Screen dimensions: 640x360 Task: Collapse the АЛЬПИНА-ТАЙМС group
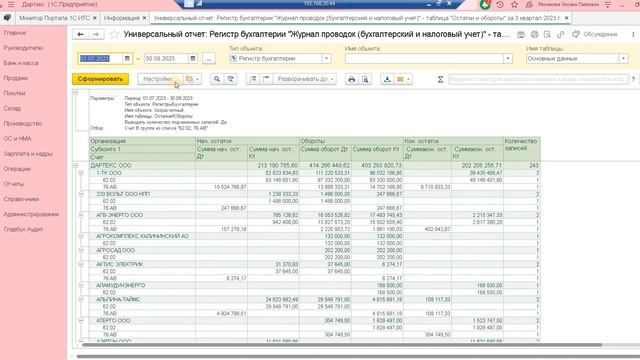coord(81,299)
